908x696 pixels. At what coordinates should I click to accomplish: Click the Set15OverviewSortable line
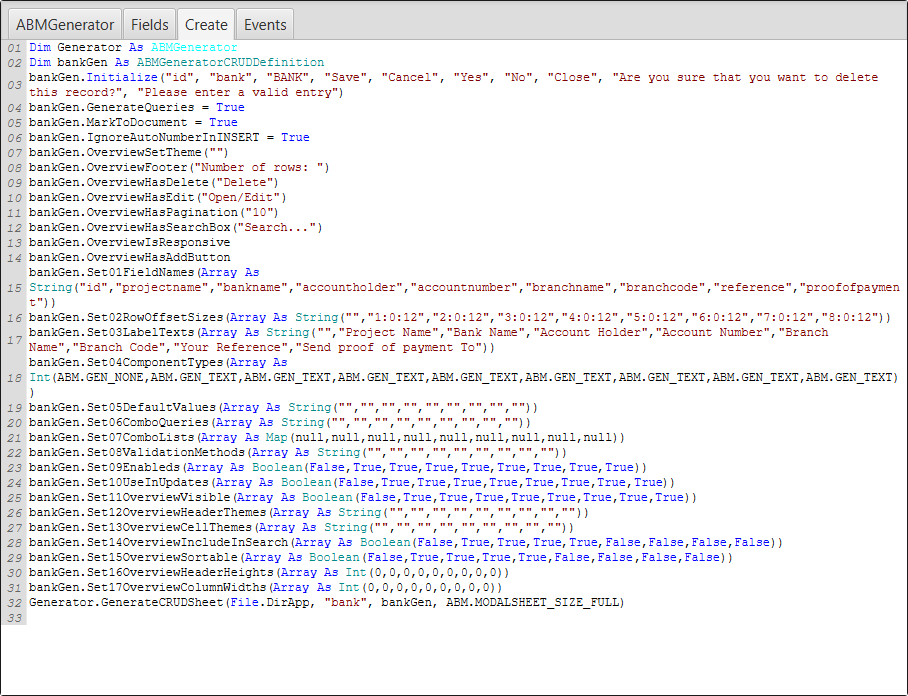tap(380, 558)
